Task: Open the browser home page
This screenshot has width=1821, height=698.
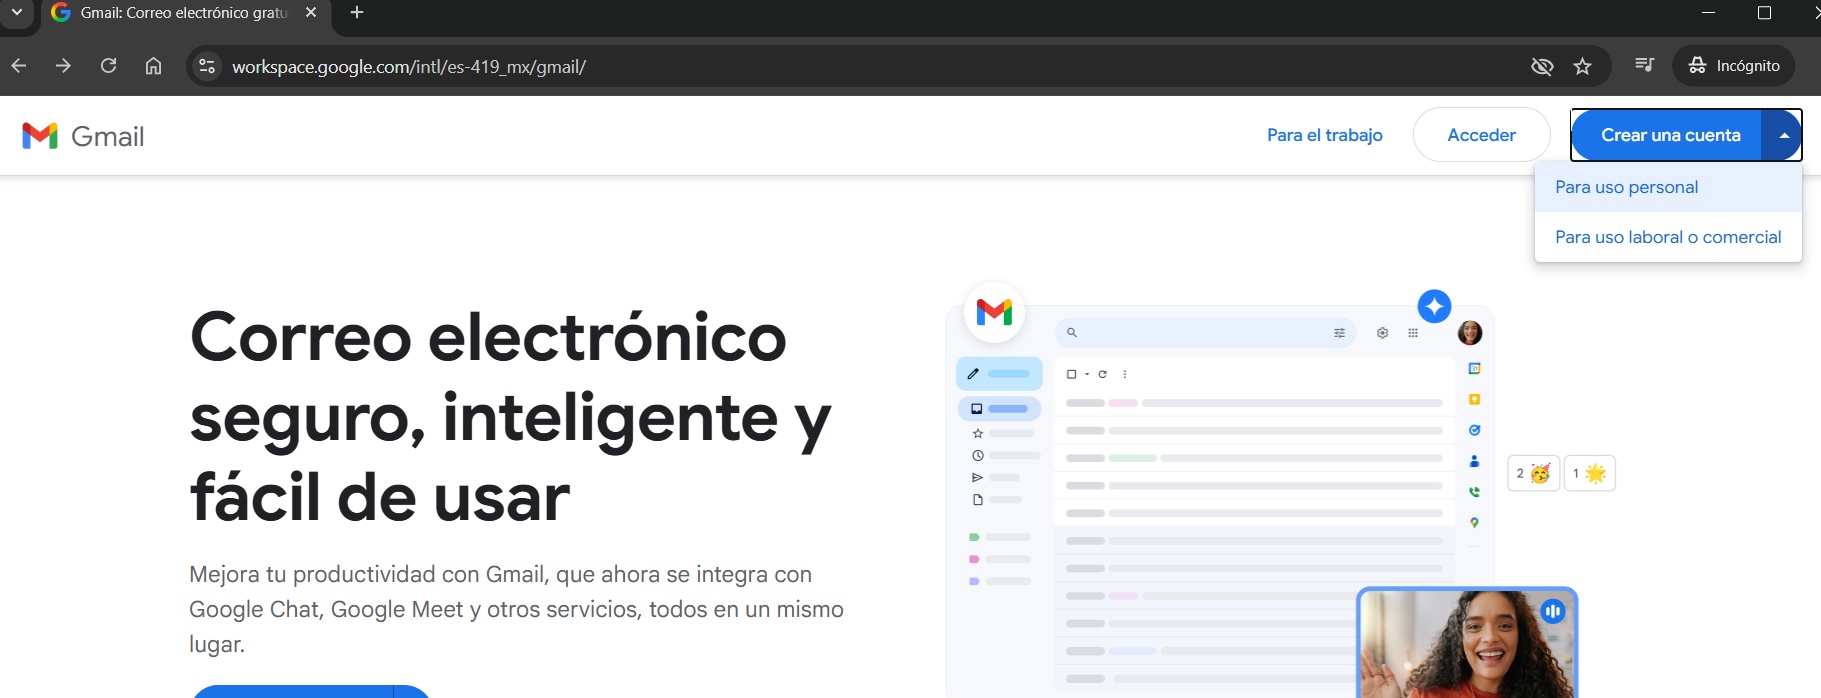Action: (x=153, y=66)
